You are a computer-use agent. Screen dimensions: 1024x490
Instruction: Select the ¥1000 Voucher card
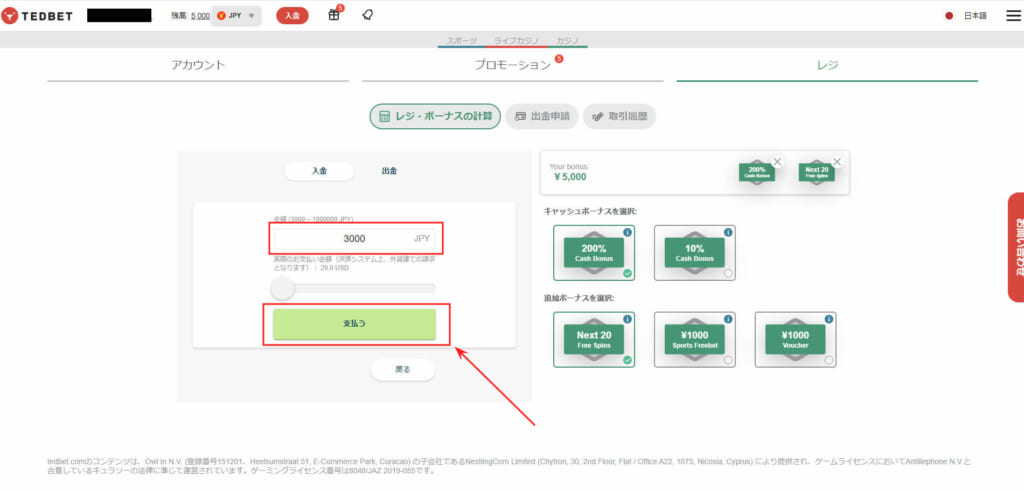(795, 339)
